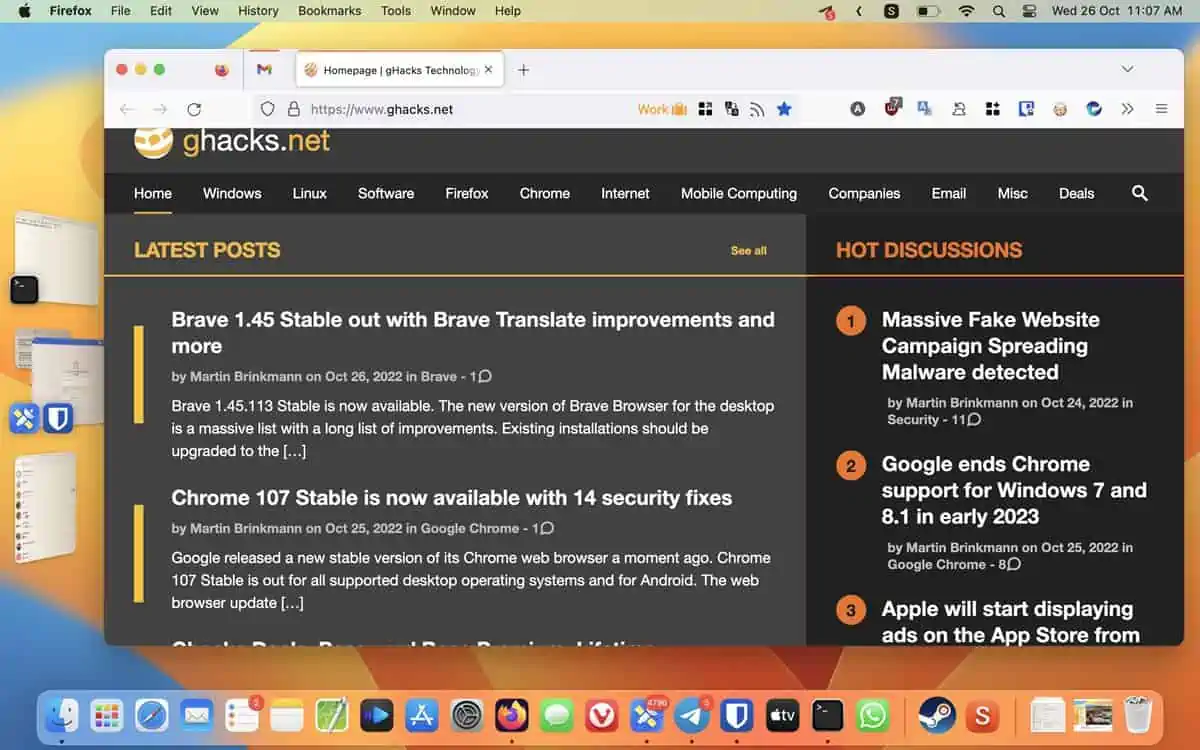Click the site security padlock icon
The height and width of the screenshot is (750, 1200).
(x=293, y=109)
